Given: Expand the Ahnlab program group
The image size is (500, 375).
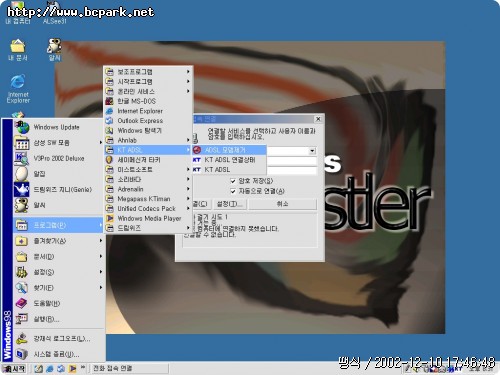Looking at the screenshot, I should 149,140.
